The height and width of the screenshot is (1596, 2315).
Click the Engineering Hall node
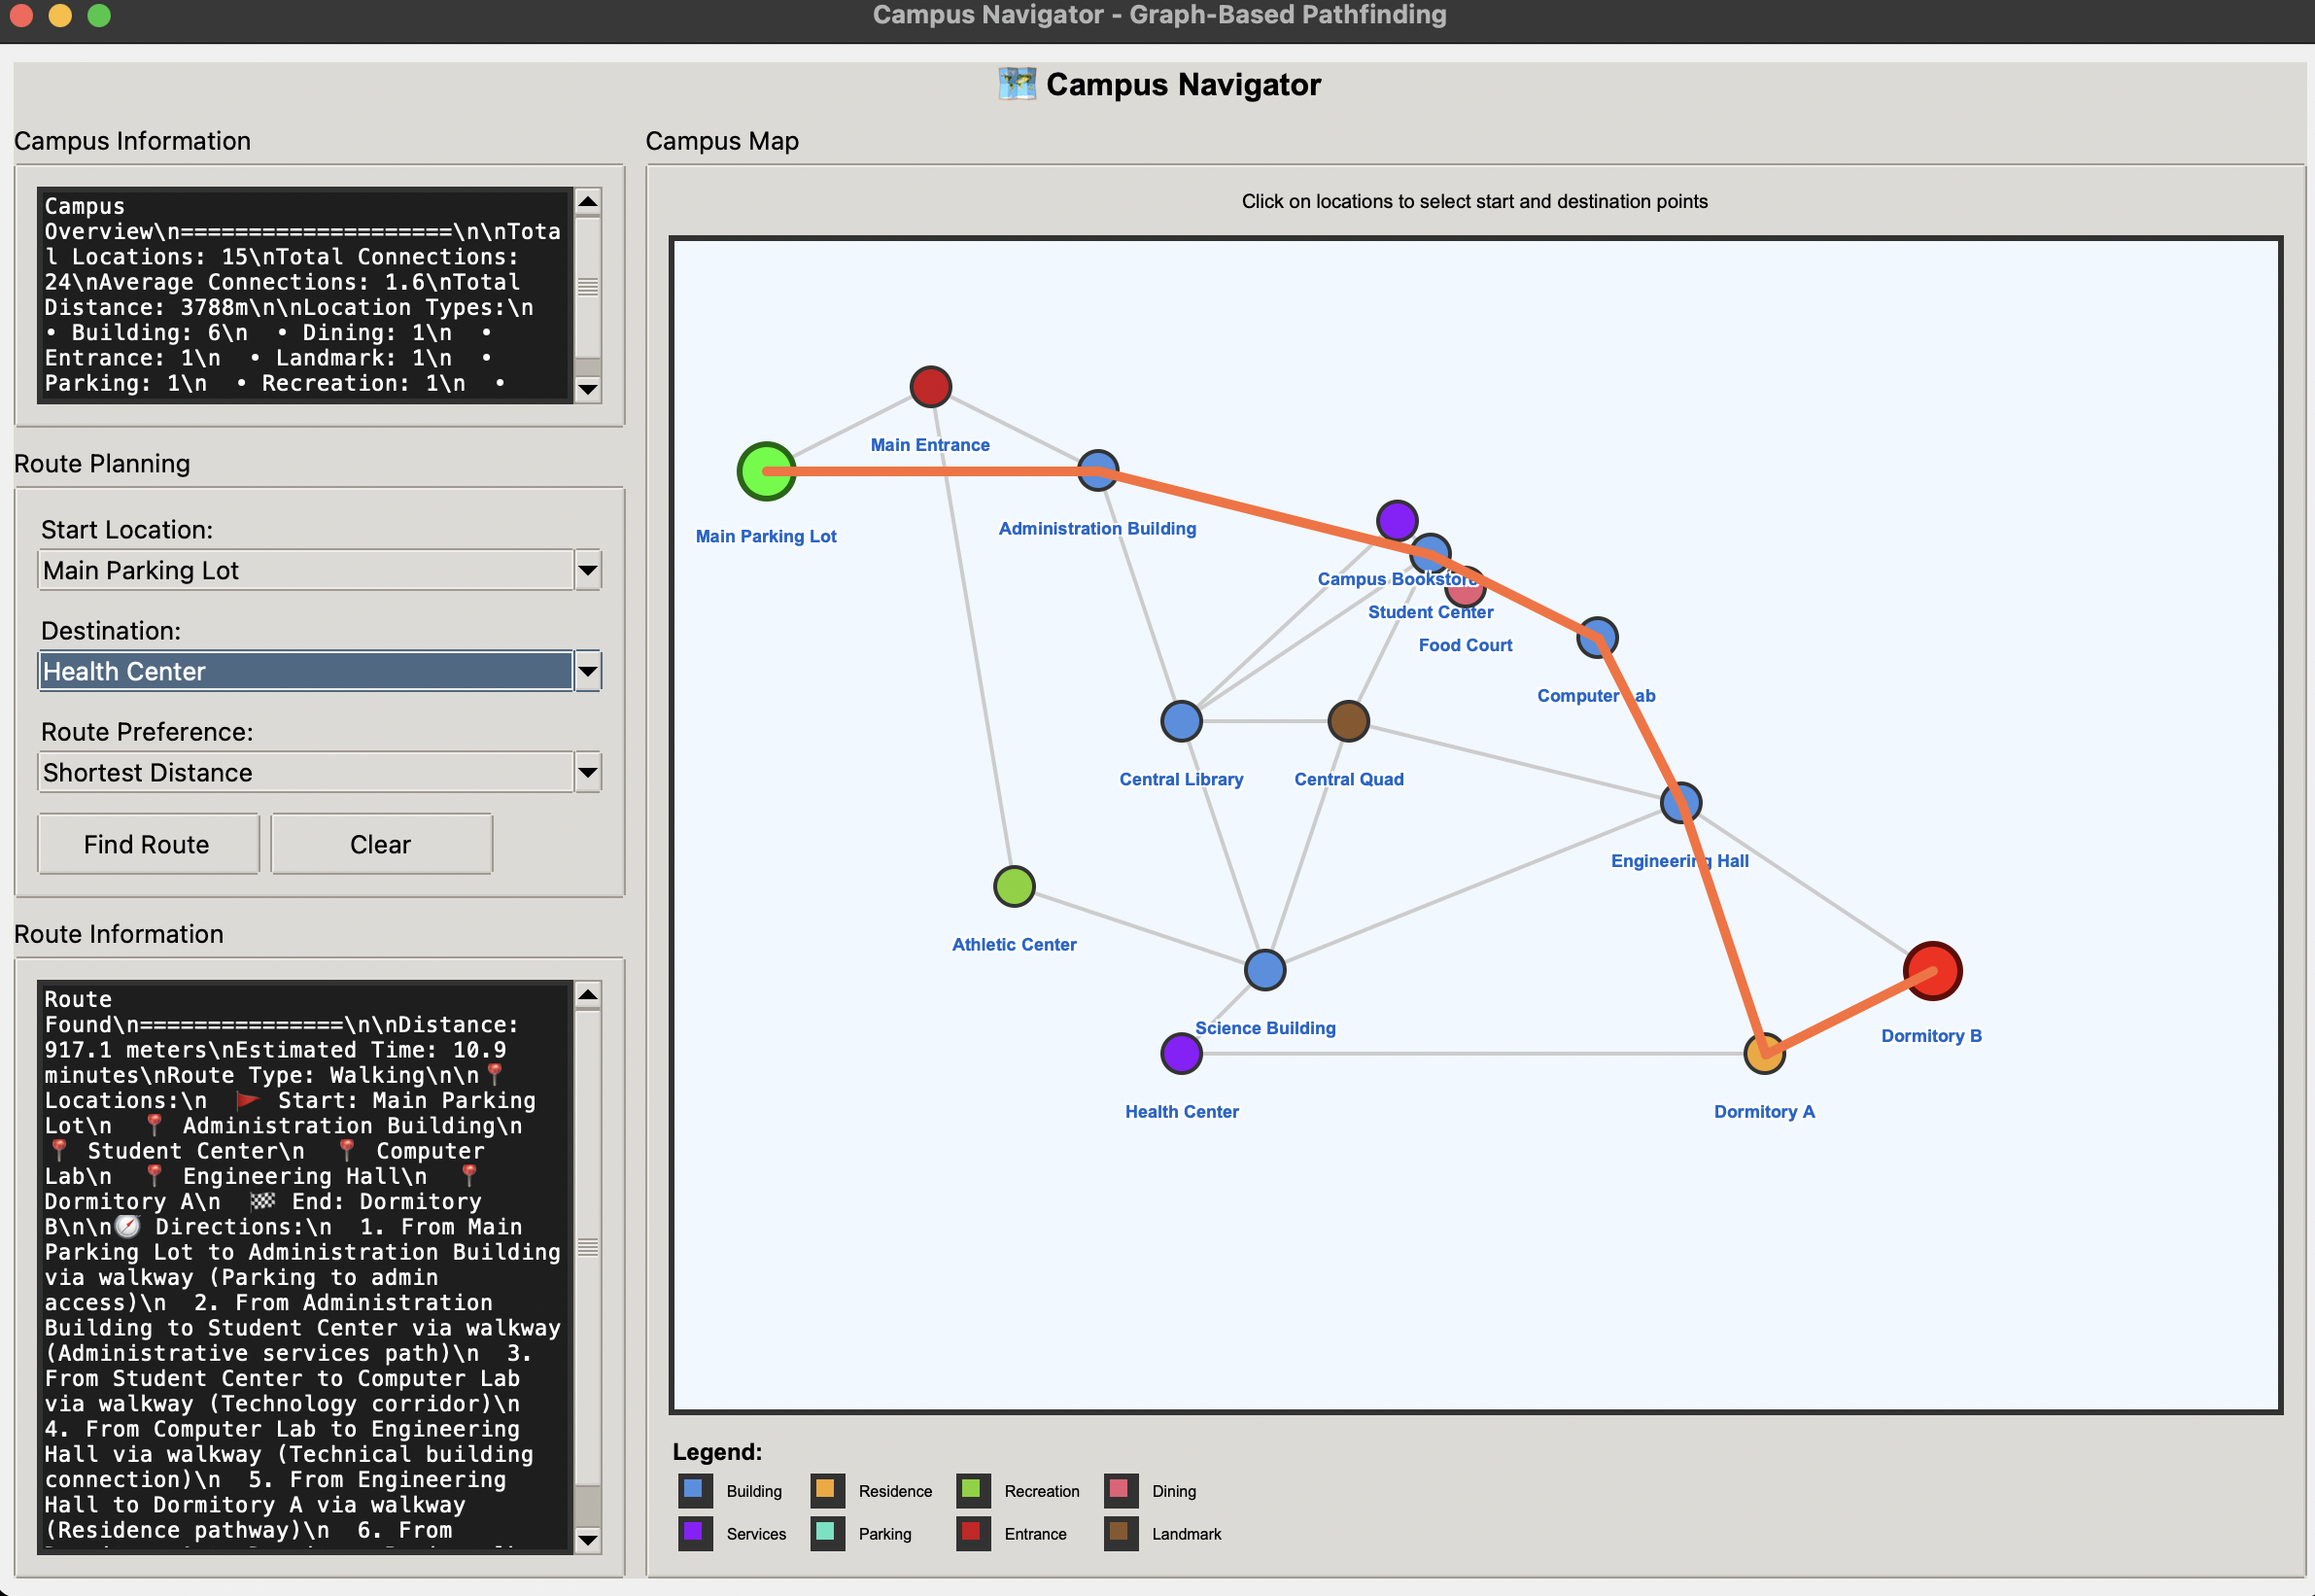tap(1681, 803)
